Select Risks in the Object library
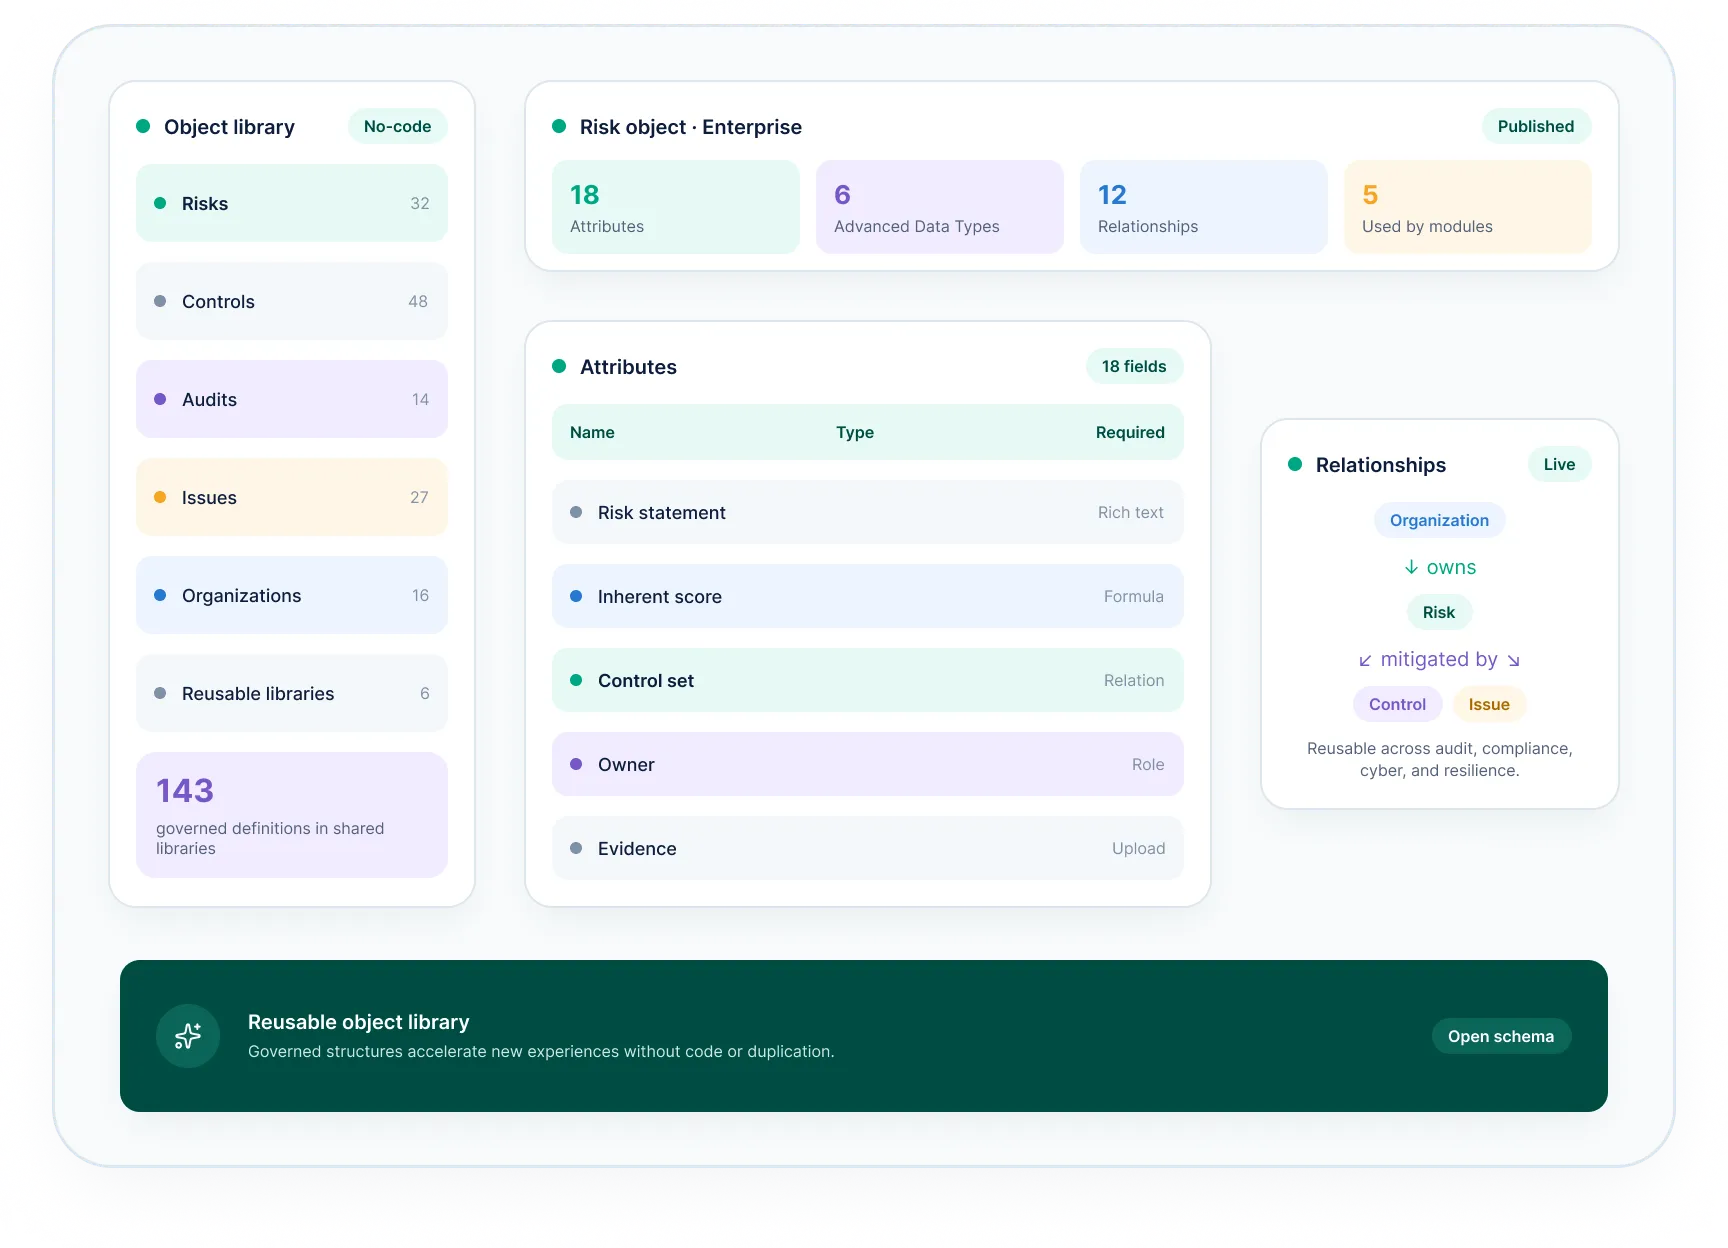Viewport: 1728px width, 1248px height. pos(292,203)
